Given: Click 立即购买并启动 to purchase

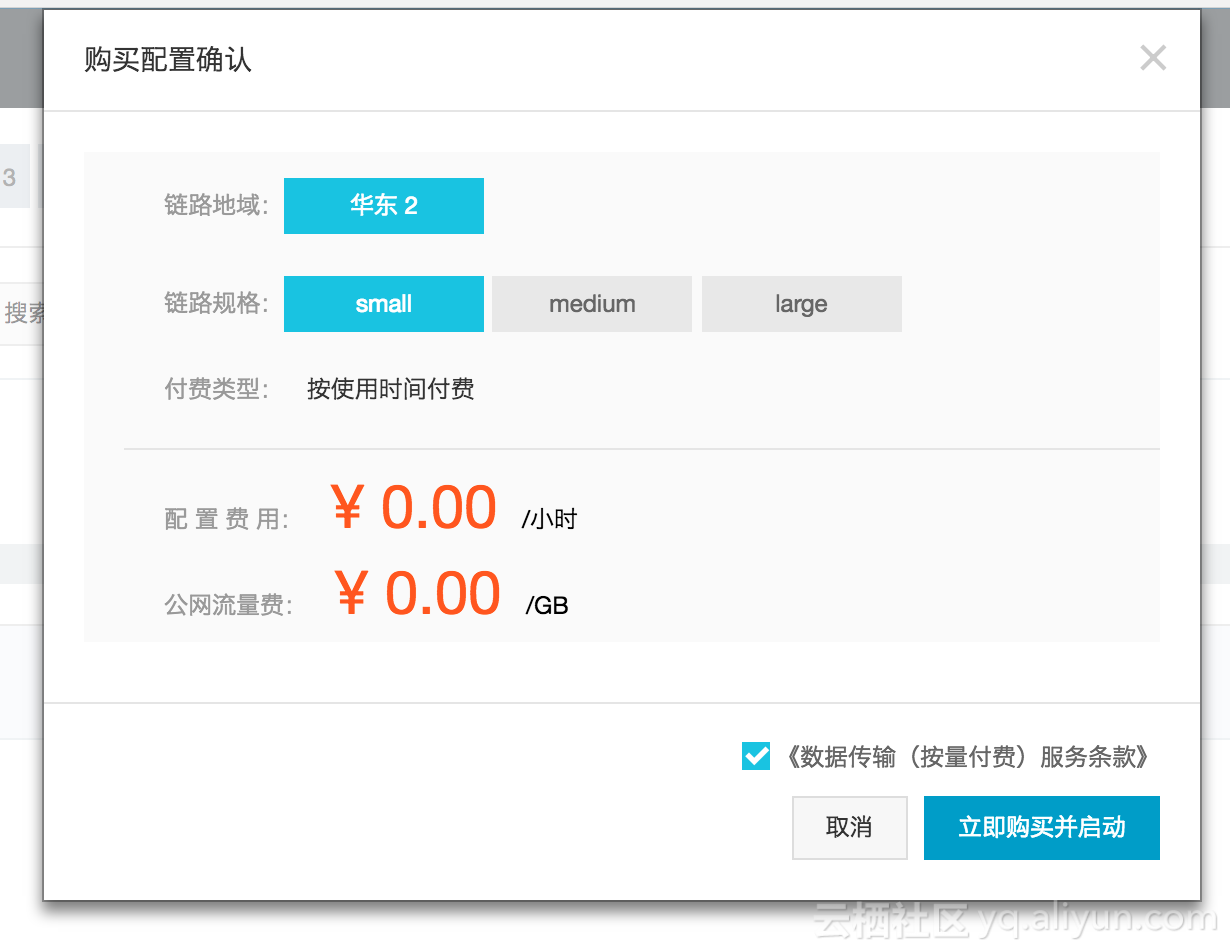Looking at the screenshot, I should pos(1042,828).
